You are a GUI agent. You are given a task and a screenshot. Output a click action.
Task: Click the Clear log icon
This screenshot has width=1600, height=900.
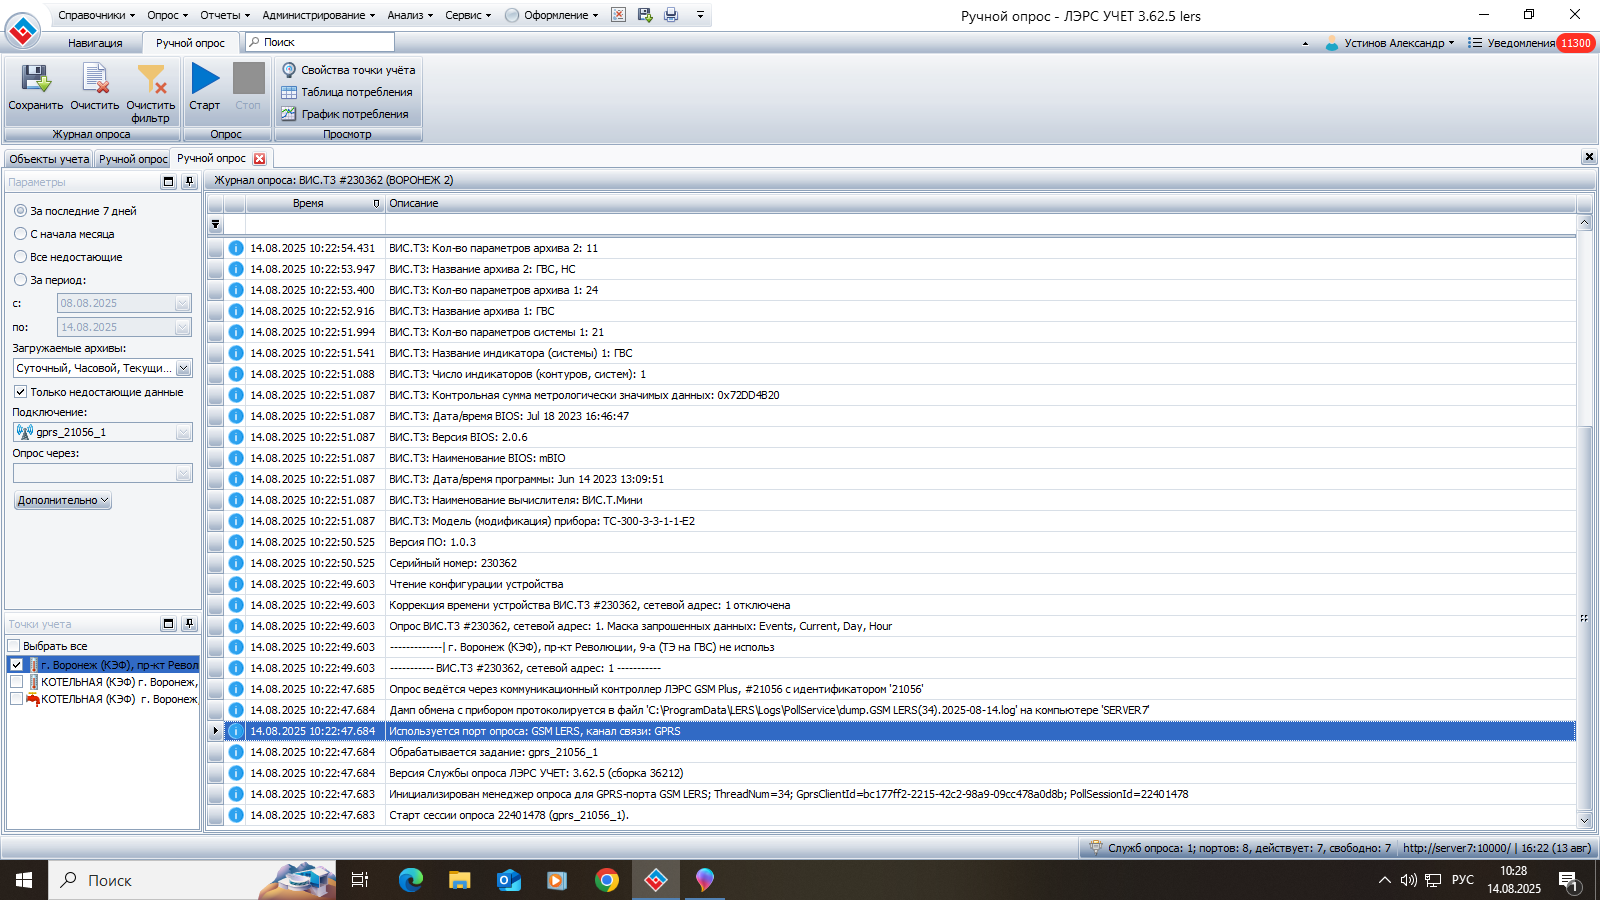coord(95,80)
